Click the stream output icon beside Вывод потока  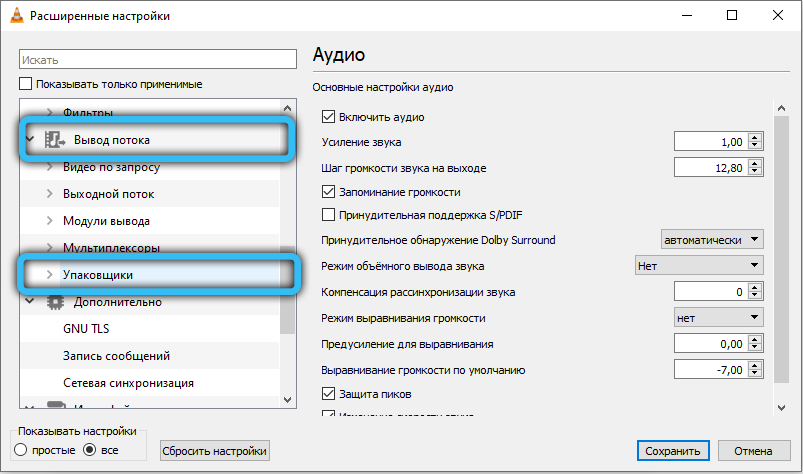point(54,140)
